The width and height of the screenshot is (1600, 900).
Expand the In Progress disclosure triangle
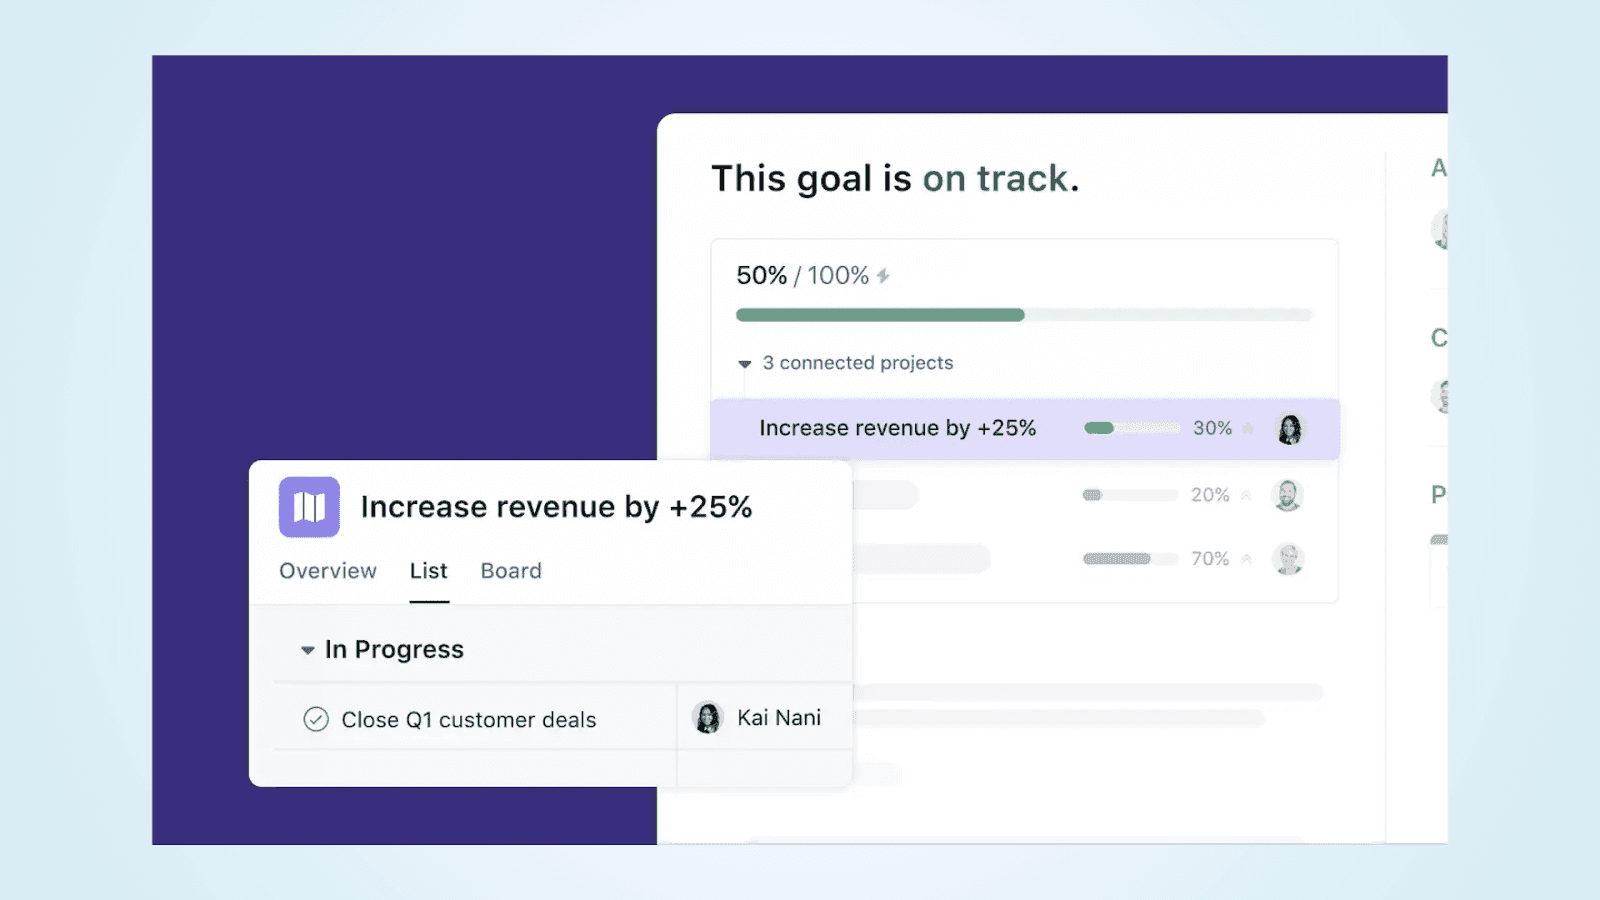(x=307, y=649)
